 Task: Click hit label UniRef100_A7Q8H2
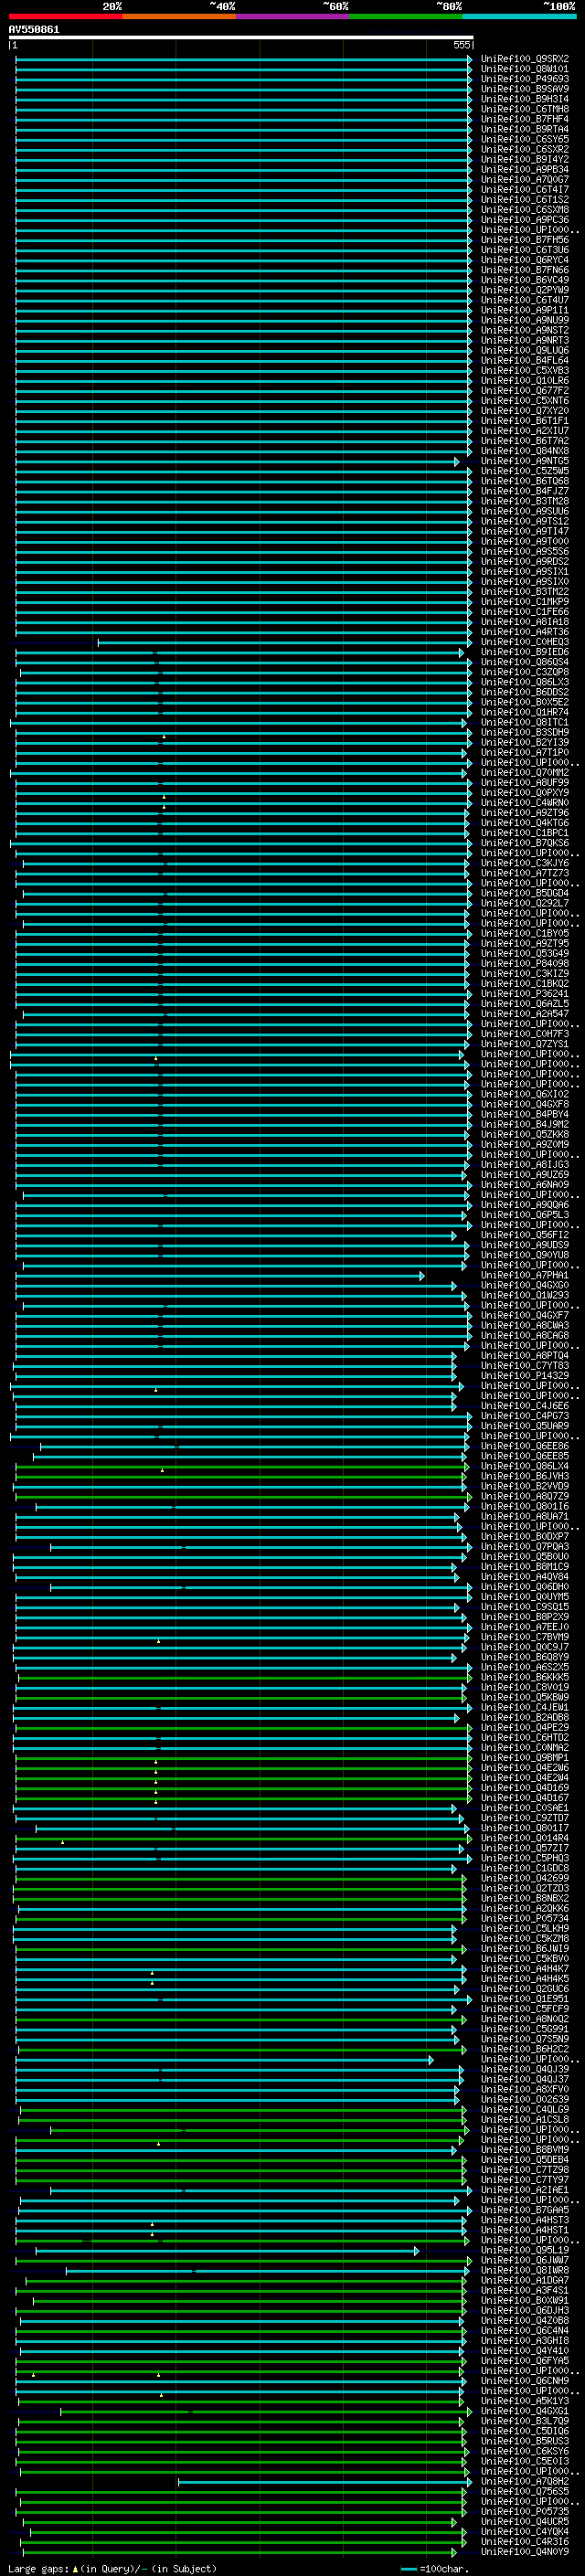525,2481
